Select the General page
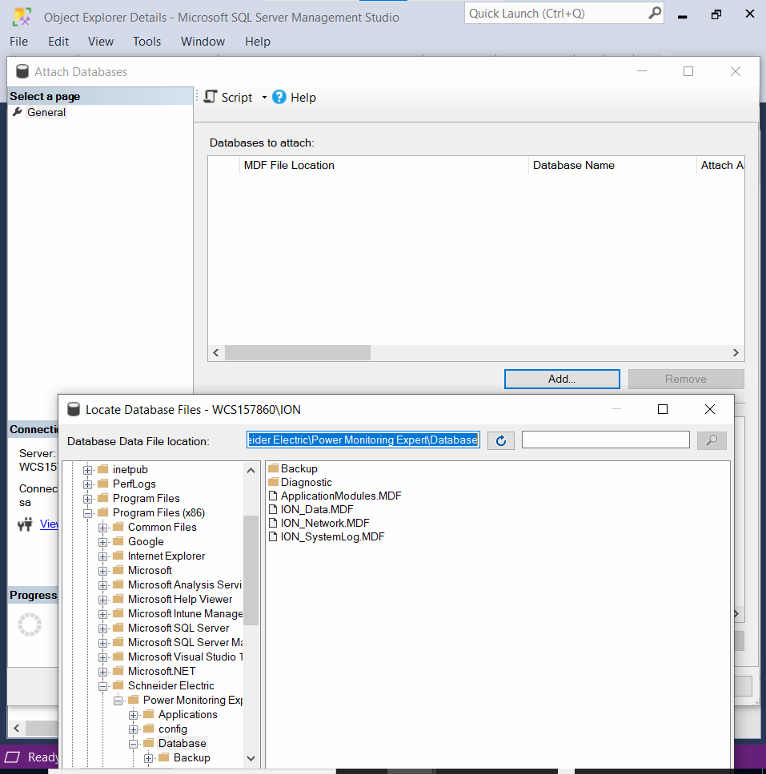The width and height of the screenshot is (766, 774). point(46,112)
